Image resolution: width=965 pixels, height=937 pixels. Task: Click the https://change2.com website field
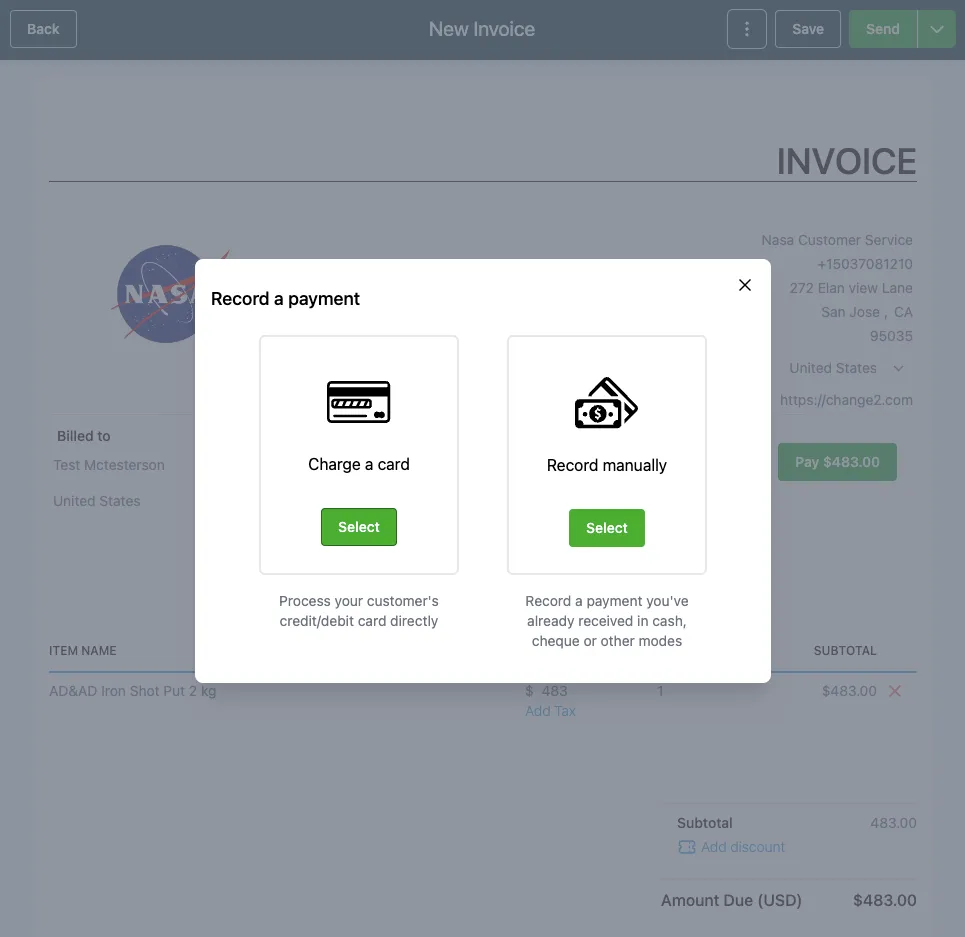pyautogui.click(x=846, y=400)
